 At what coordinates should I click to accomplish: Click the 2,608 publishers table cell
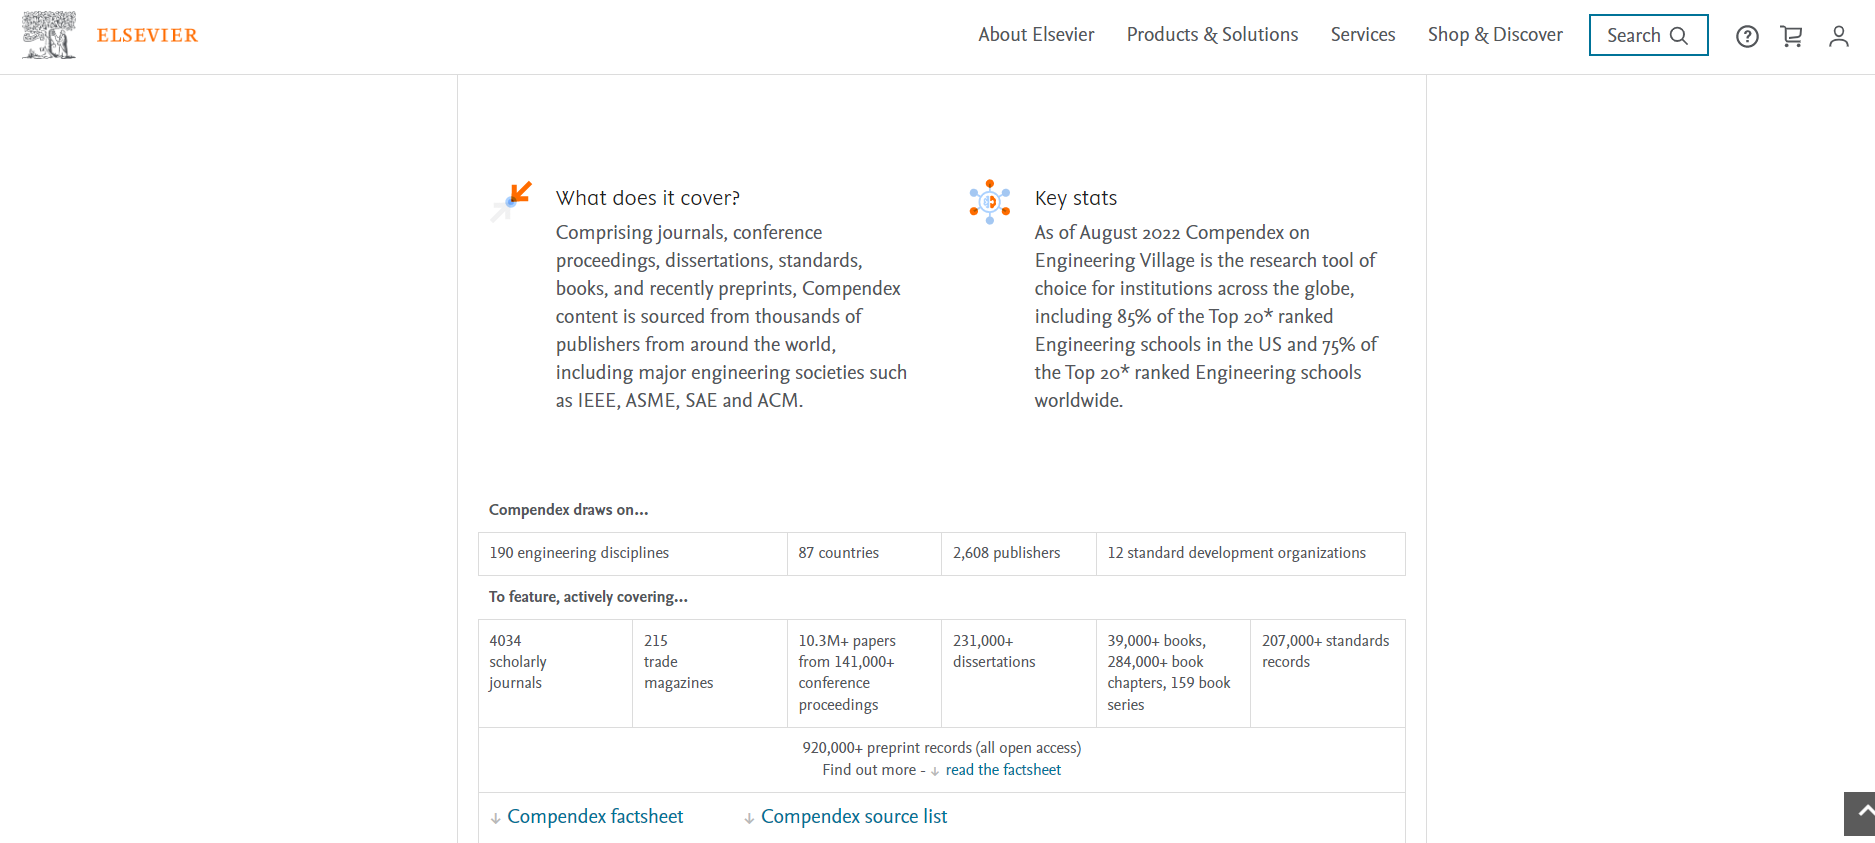[1018, 553]
